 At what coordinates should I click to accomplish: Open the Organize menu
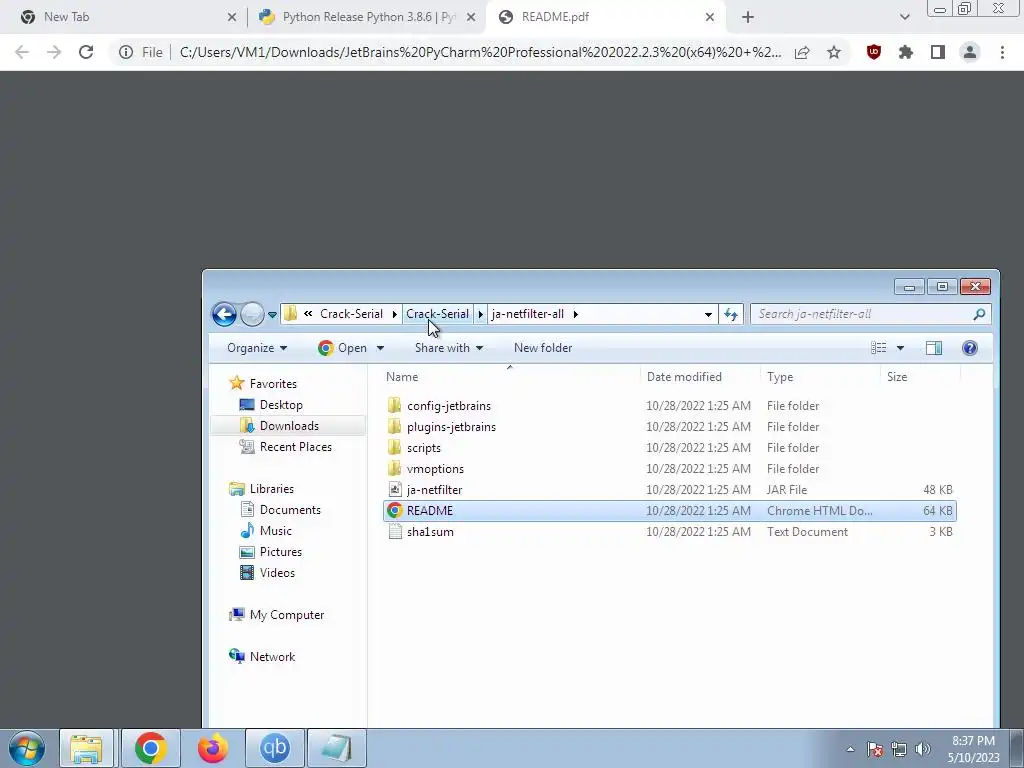tap(257, 348)
